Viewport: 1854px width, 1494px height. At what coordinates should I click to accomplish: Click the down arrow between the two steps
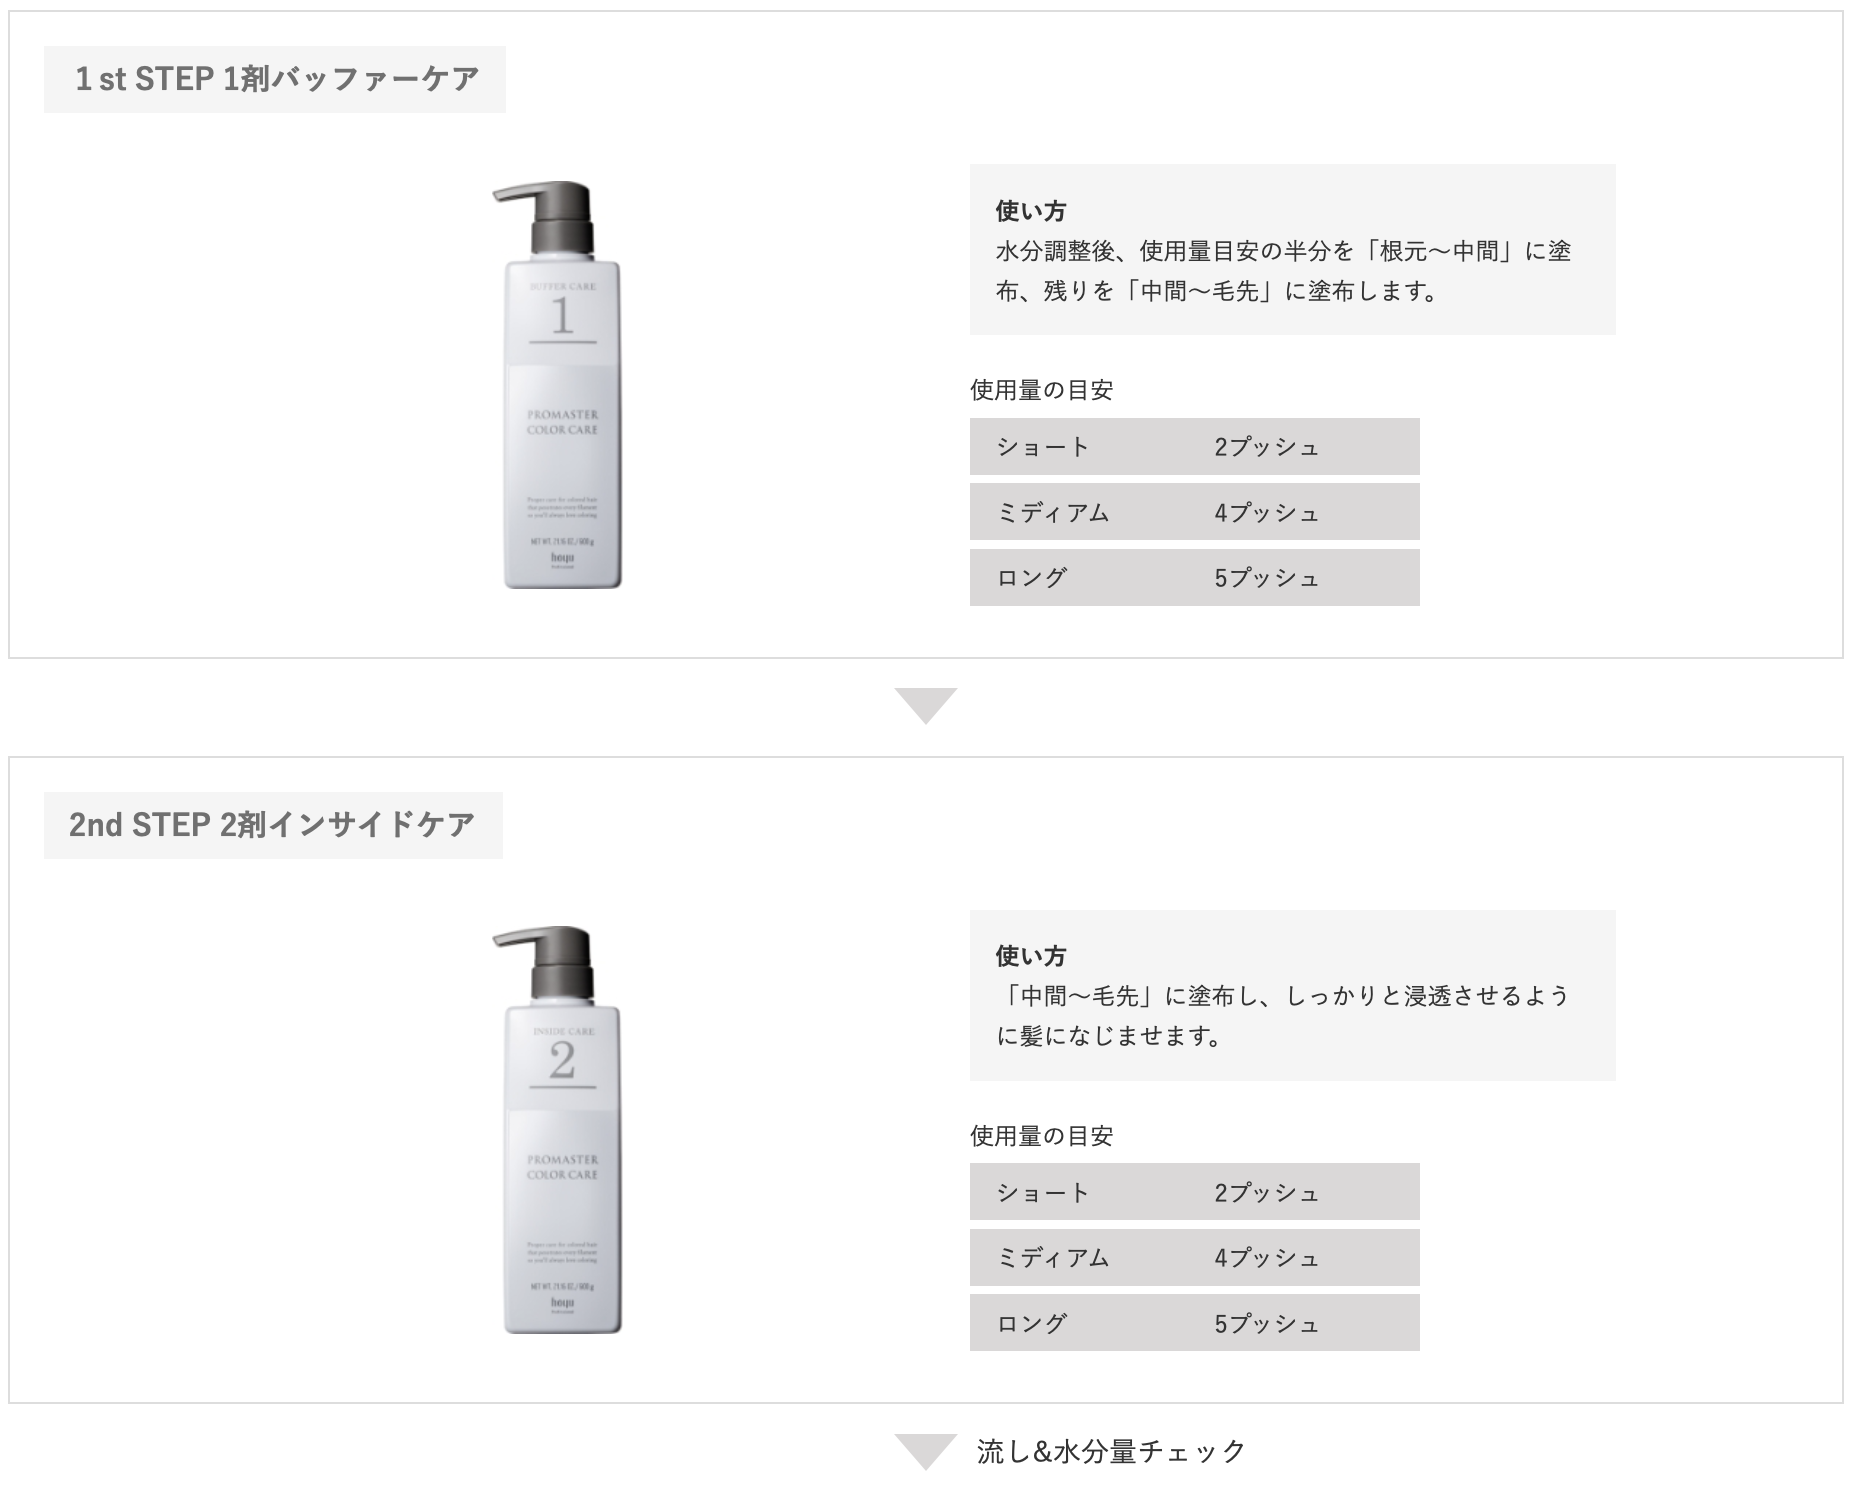point(925,704)
